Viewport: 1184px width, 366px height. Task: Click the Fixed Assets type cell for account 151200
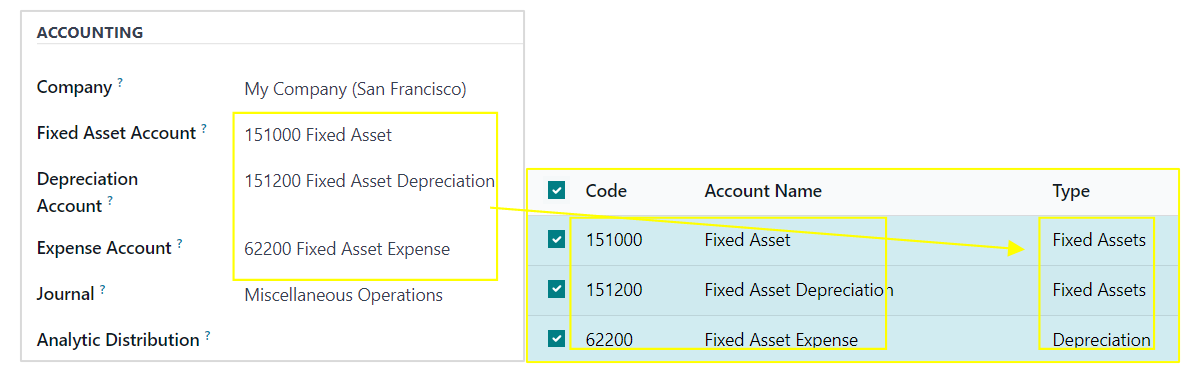pyautogui.click(x=1099, y=290)
